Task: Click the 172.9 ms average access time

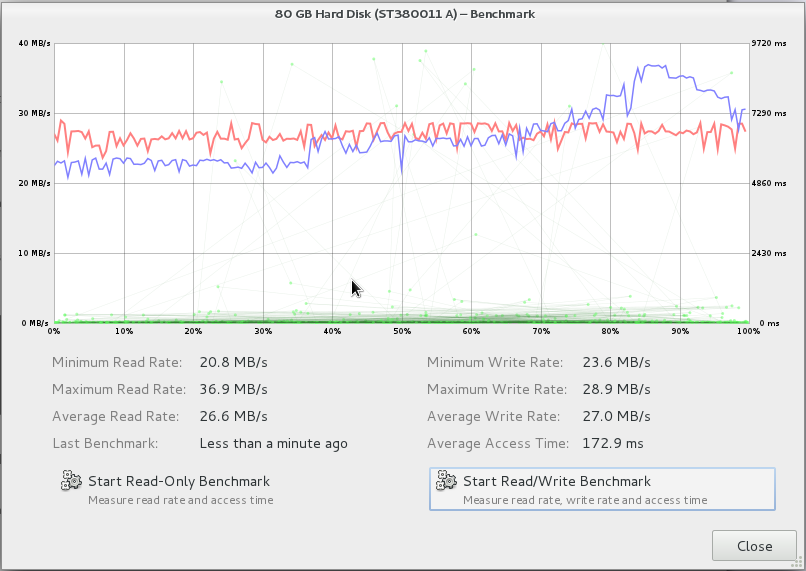Action: pos(613,443)
